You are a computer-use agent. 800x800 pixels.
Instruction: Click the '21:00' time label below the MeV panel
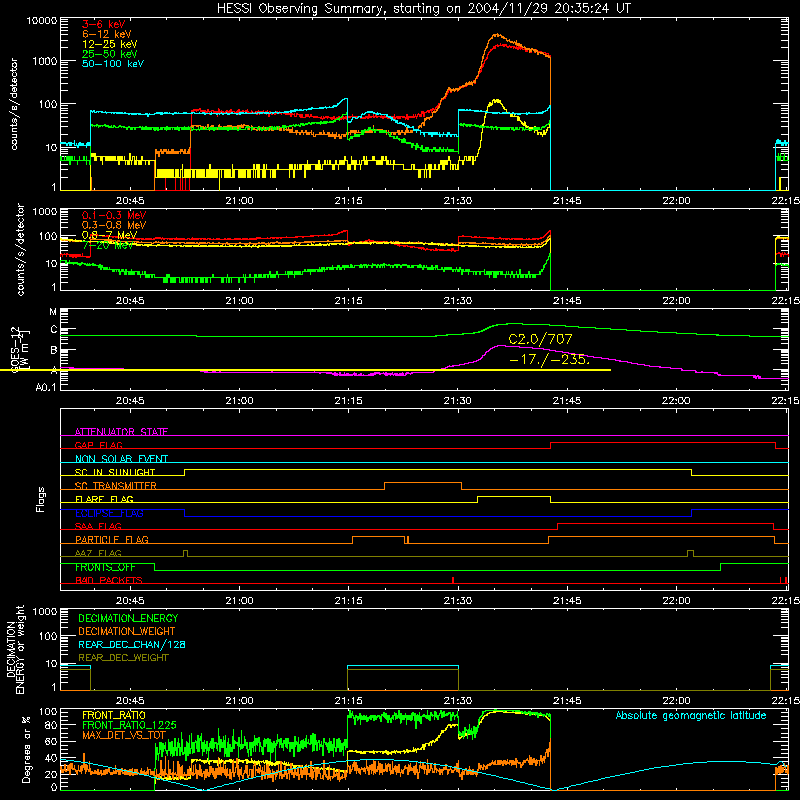[x=239, y=301]
